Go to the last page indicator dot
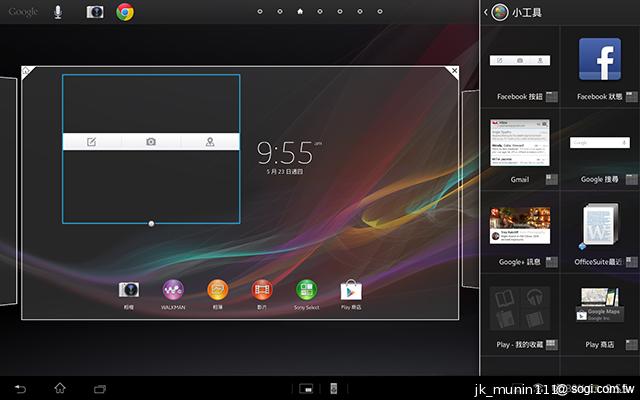The image size is (640, 400). pyautogui.click(x=380, y=11)
